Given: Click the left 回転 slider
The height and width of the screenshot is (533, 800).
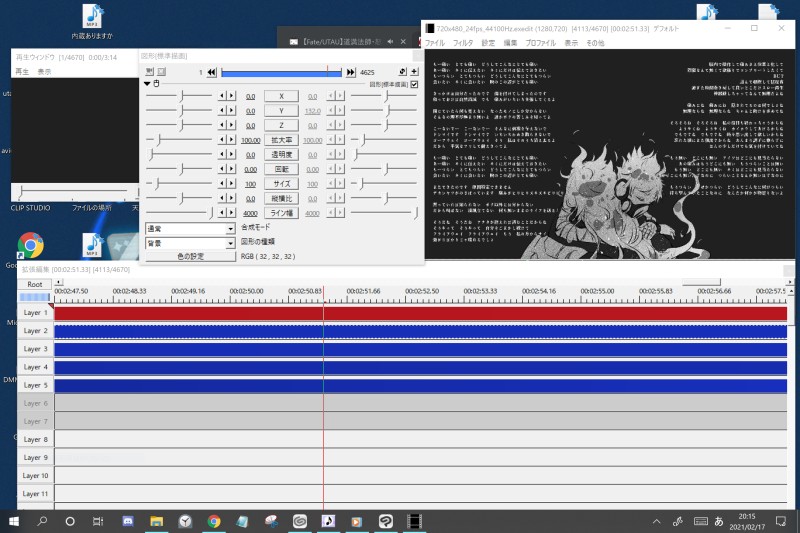Looking at the screenshot, I should [179, 169].
